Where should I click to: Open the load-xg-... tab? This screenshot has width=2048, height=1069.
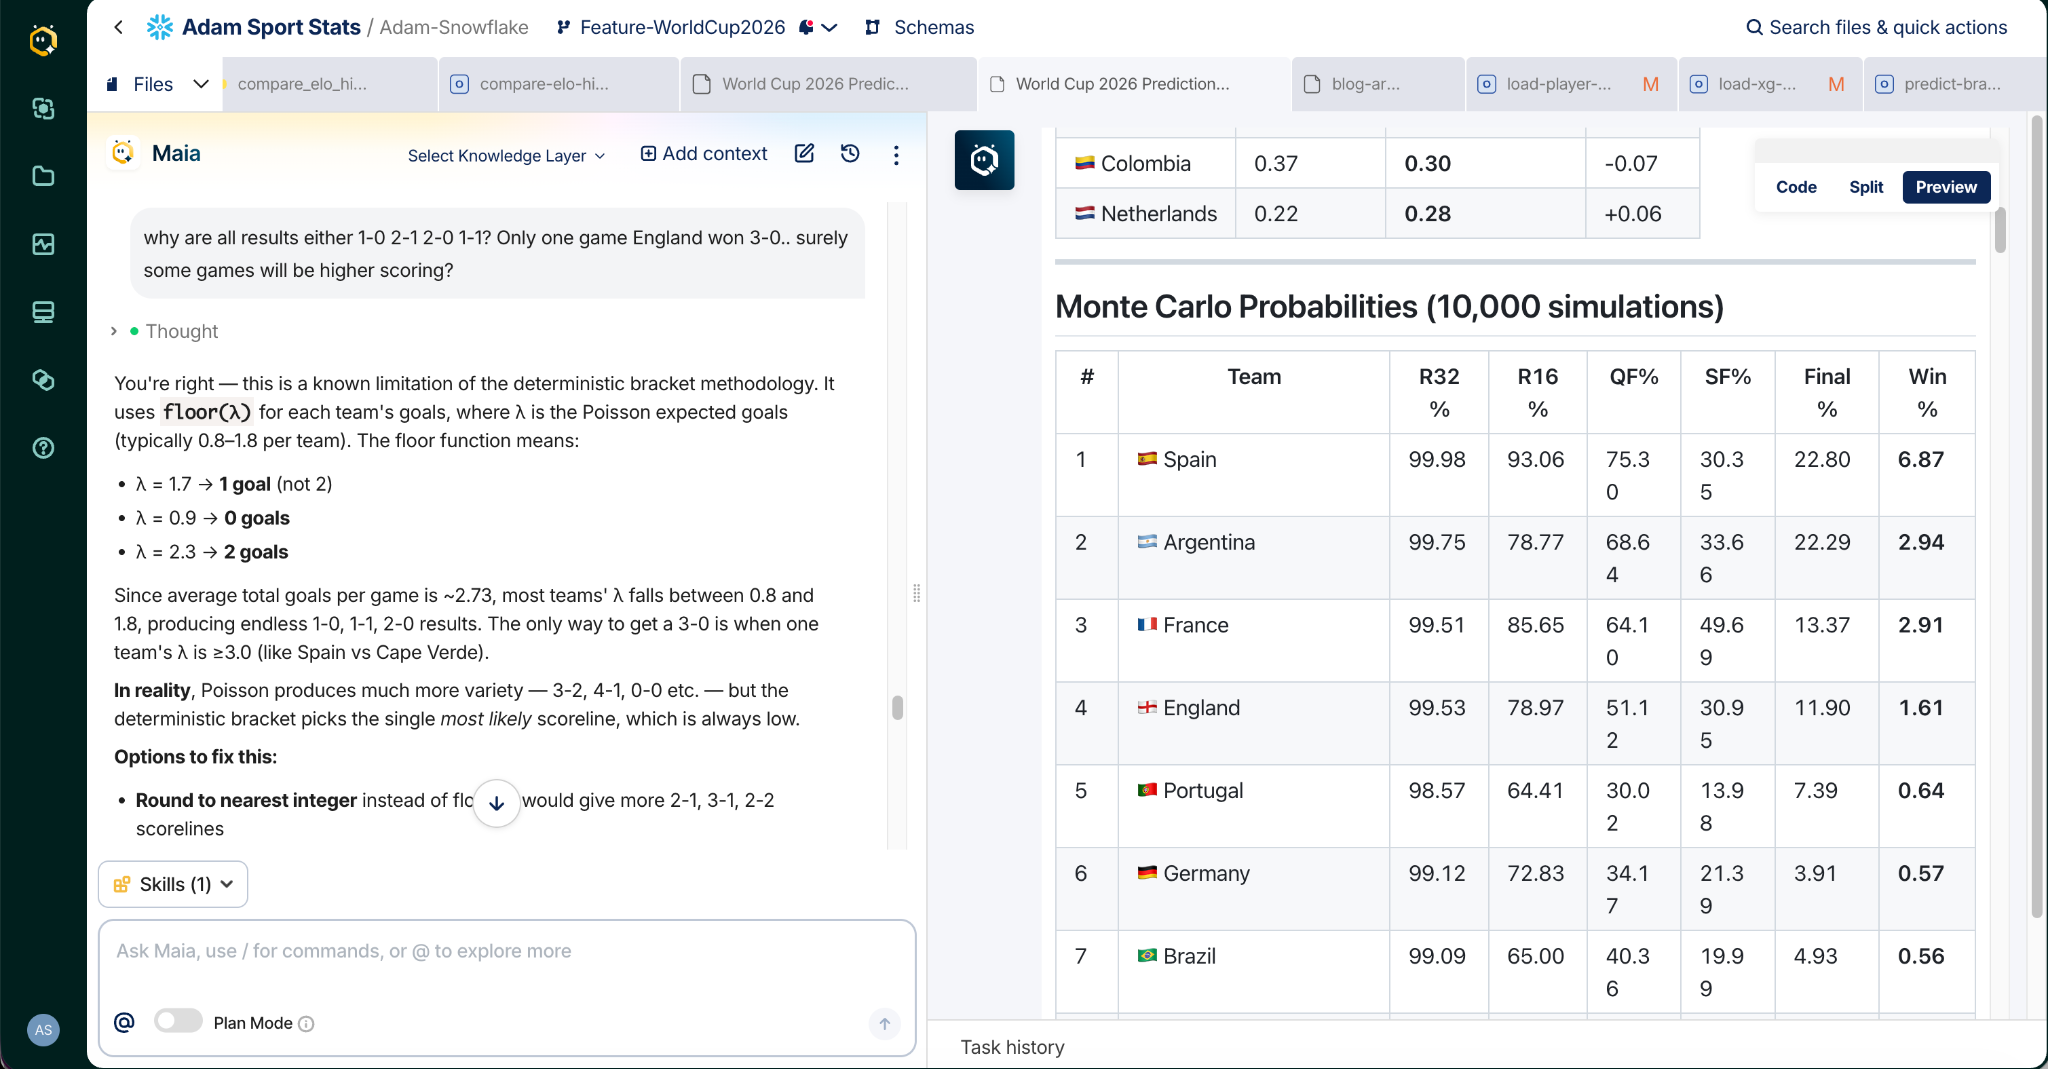(x=1769, y=84)
